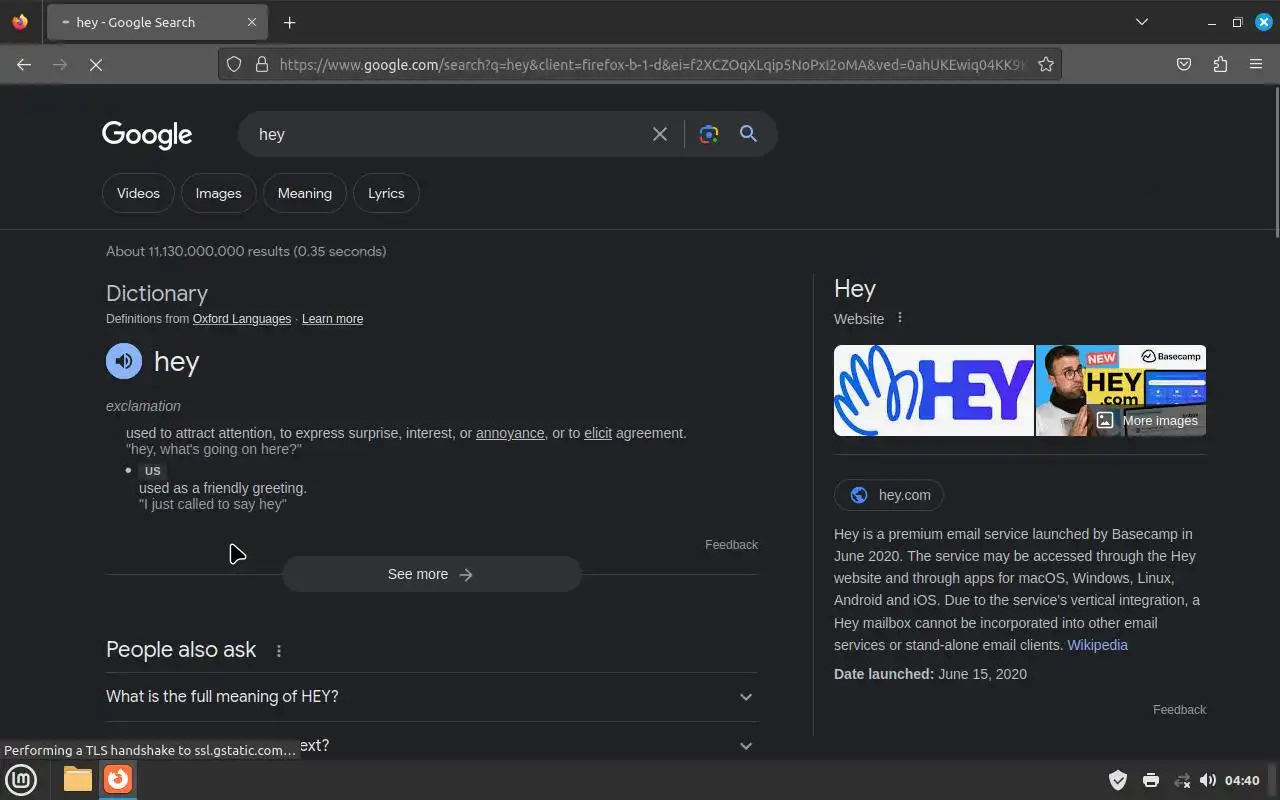Image resolution: width=1280 pixels, height=800 pixels.
Task: Click the shield tracking protection icon
Action: 234,64
